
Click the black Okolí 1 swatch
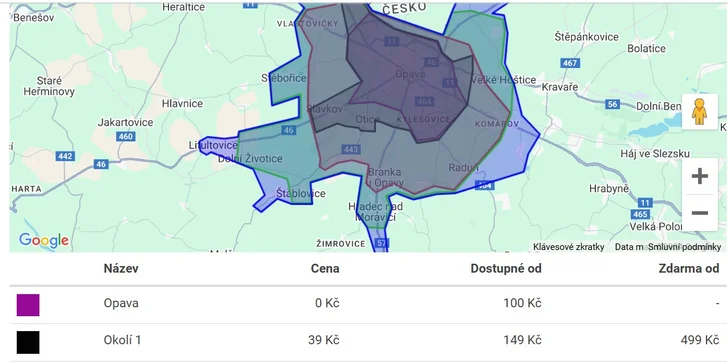28,342
